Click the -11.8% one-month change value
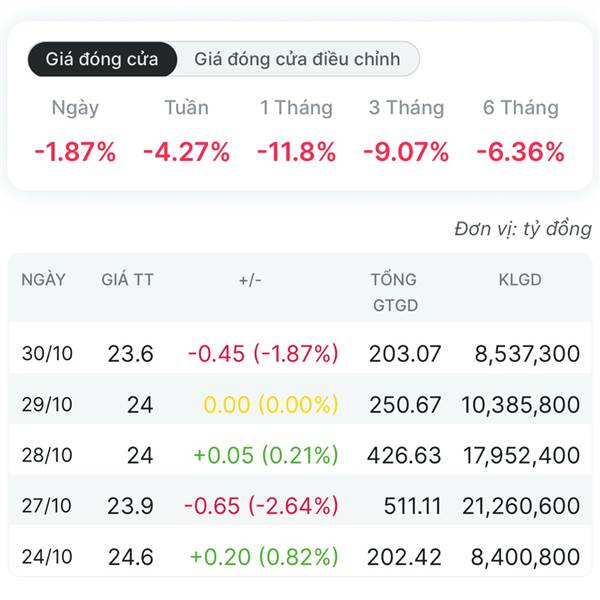The height and width of the screenshot is (600, 600). click(296, 152)
